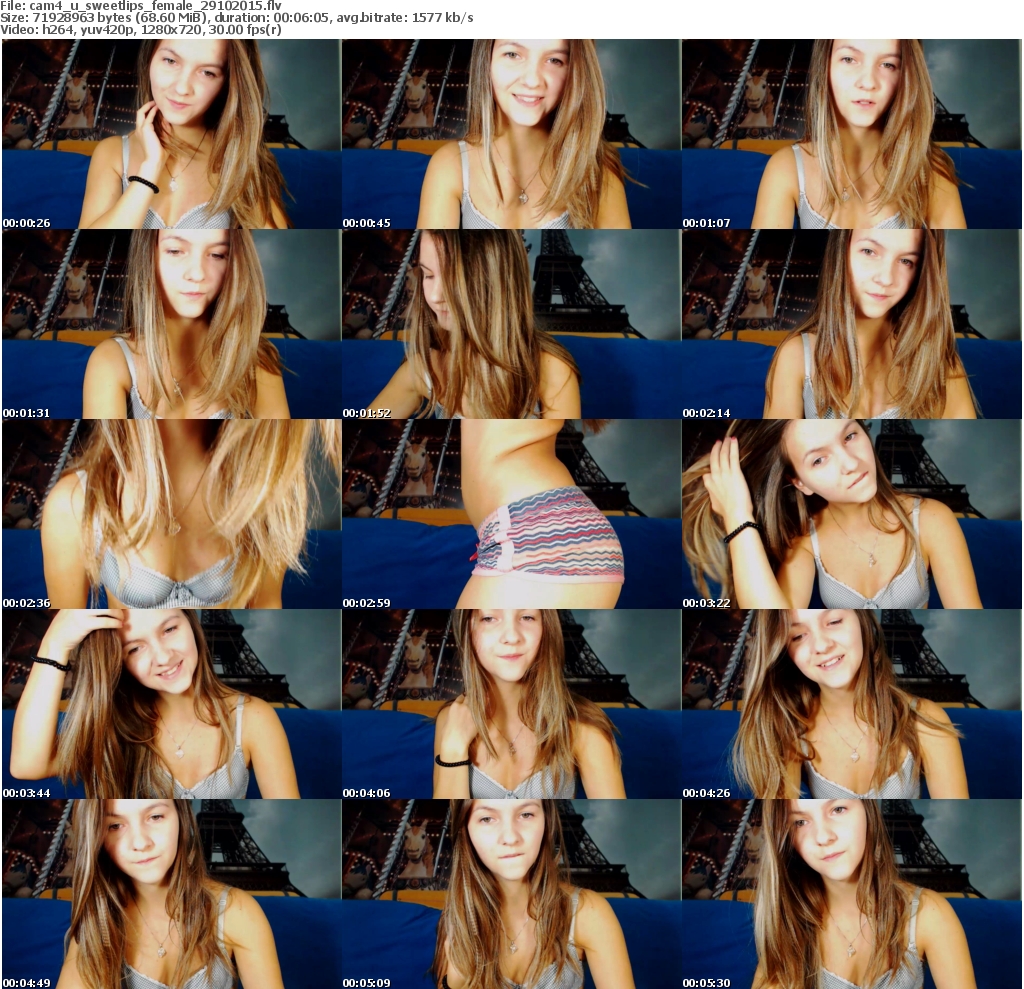Pick the thumbnail stamped 00:02:59
The width and height of the screenshot is (1024, 989).
(511, 514)
